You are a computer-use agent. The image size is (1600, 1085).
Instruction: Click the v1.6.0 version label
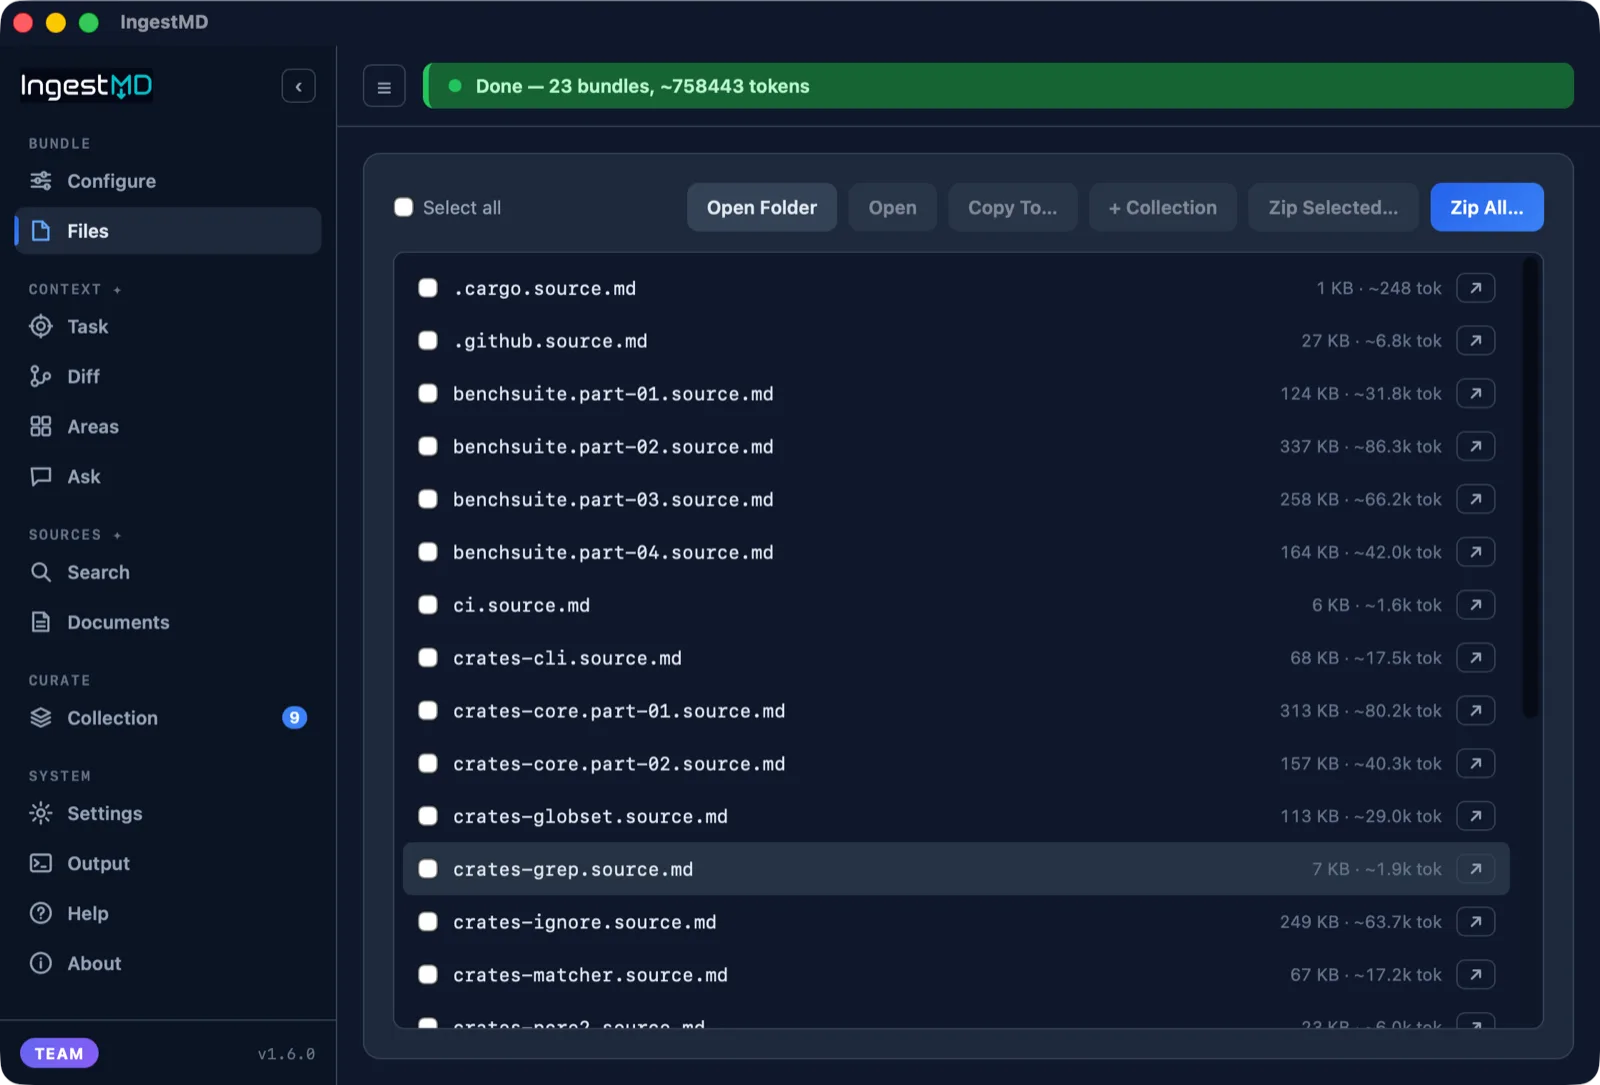tap(286, 1054)
